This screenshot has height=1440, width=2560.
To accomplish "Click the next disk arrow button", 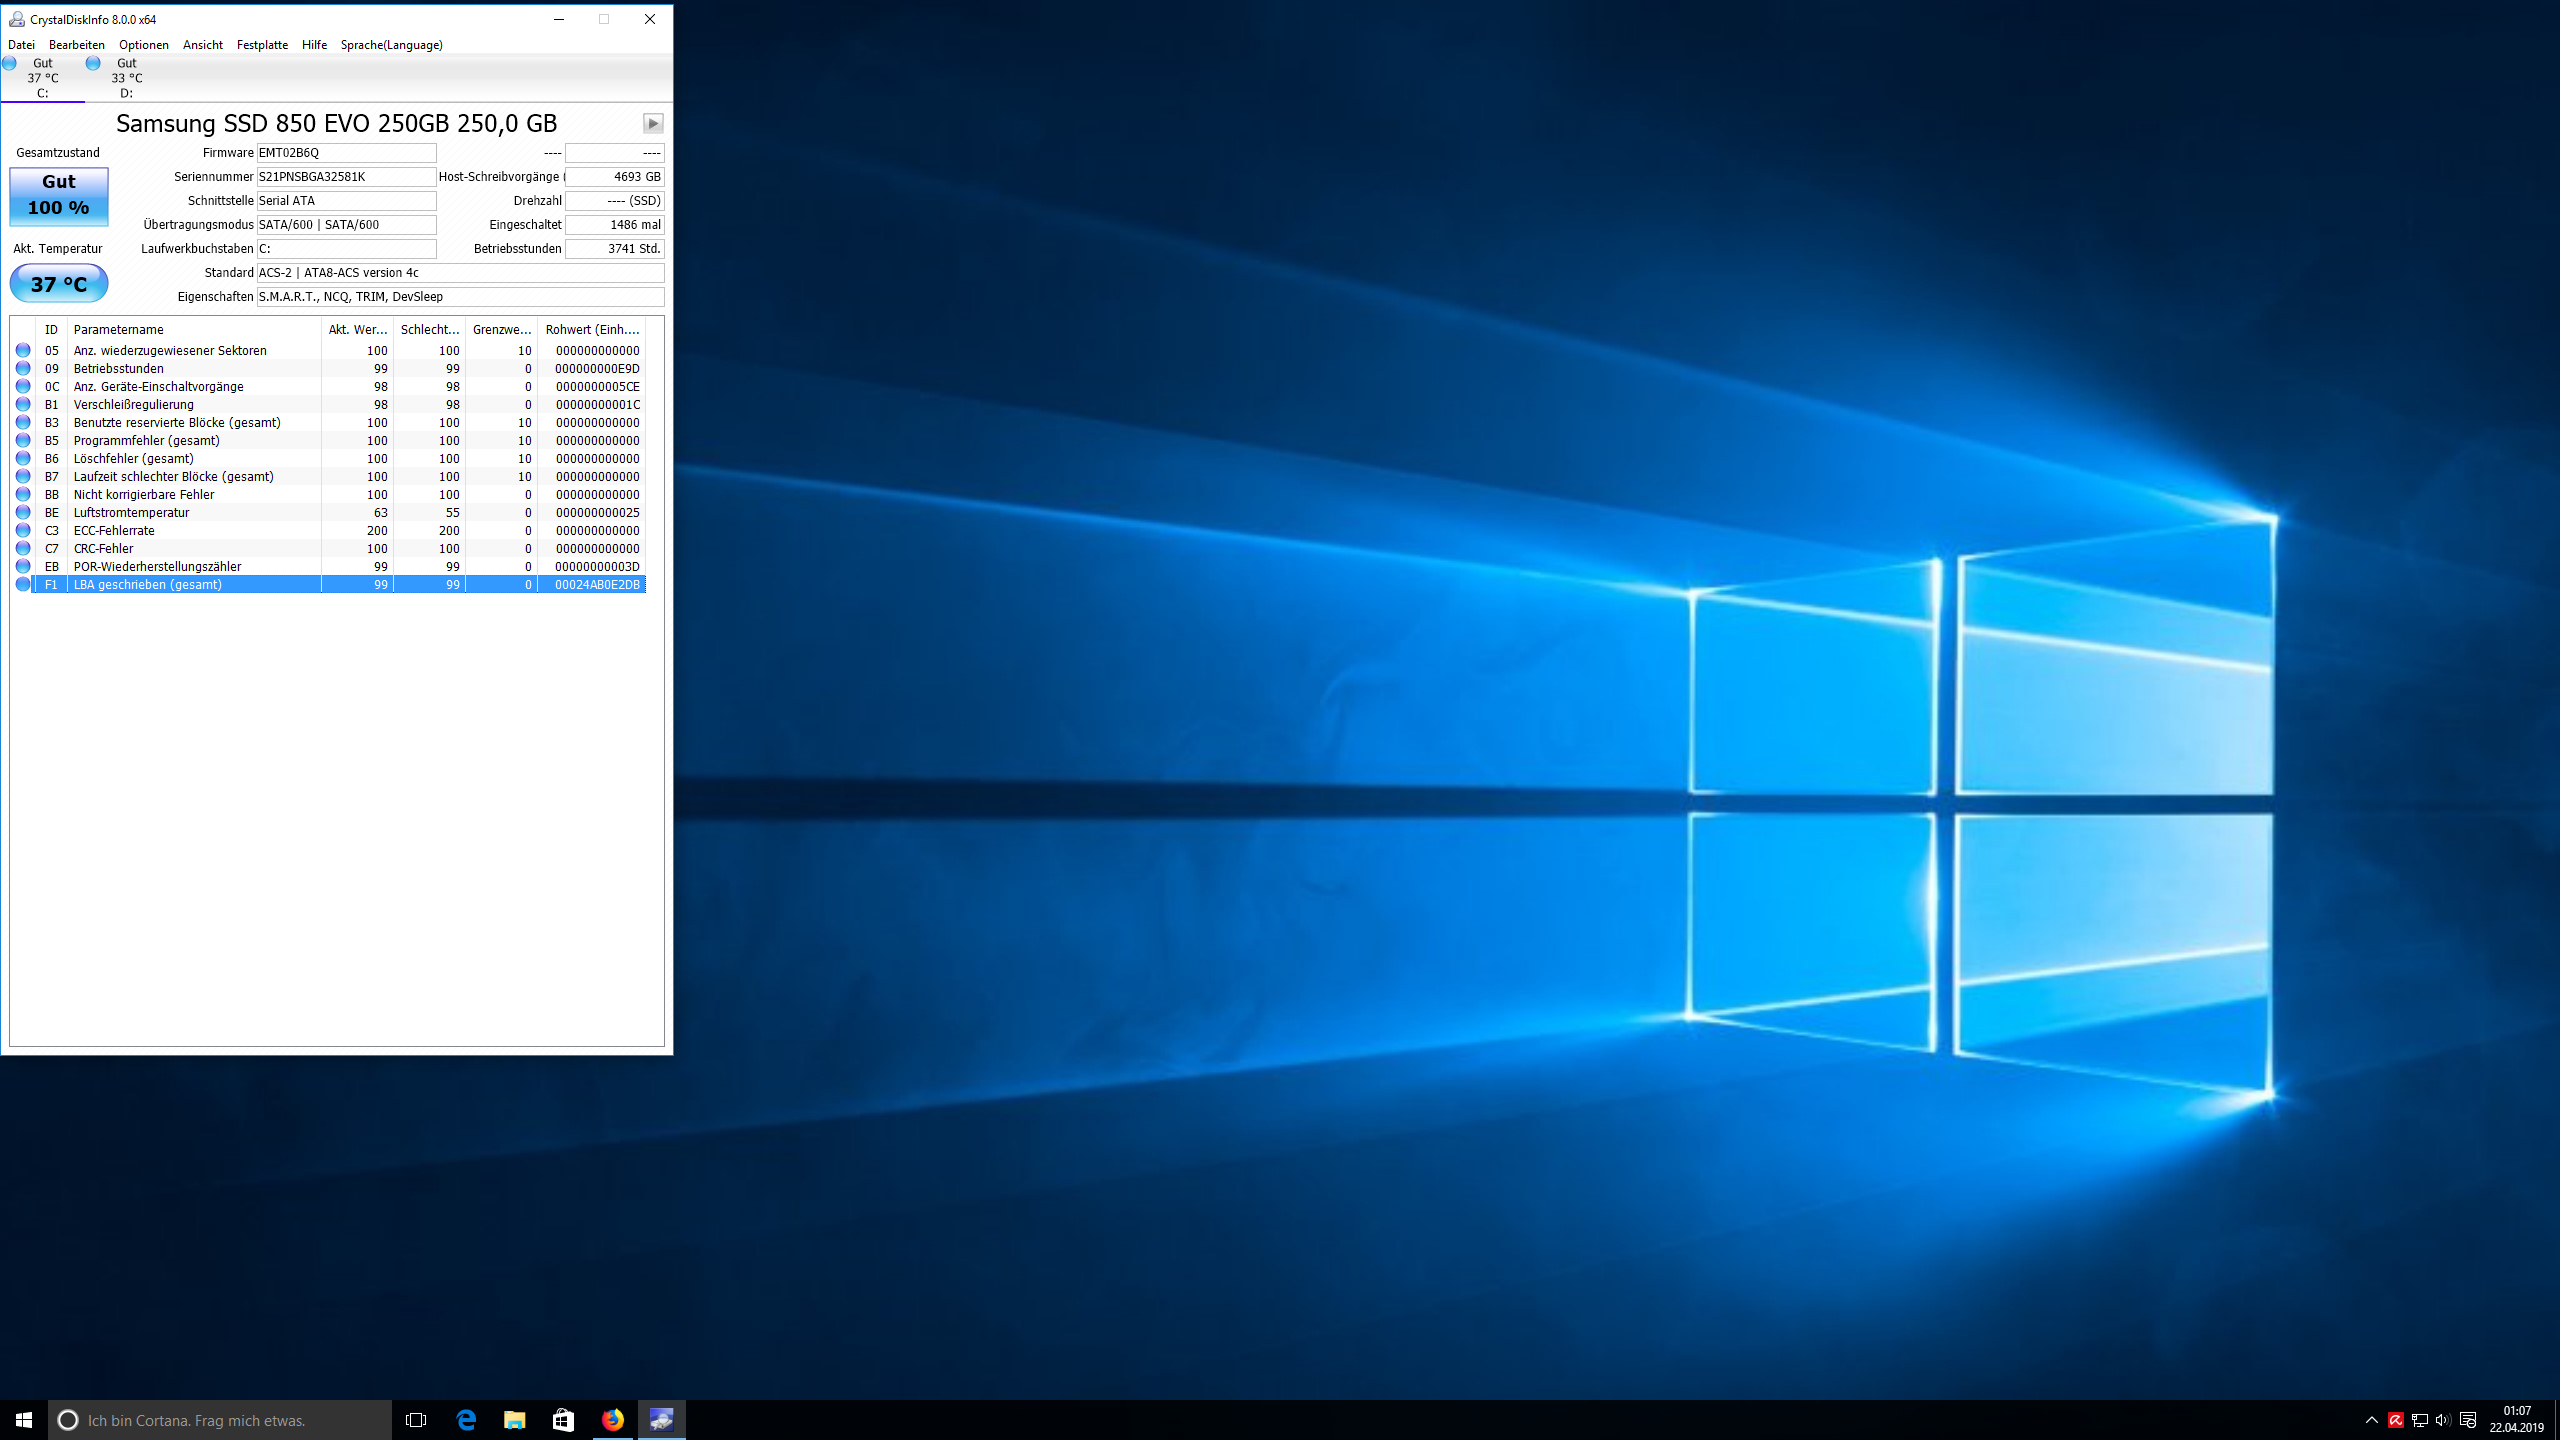I will pos(653,123).
